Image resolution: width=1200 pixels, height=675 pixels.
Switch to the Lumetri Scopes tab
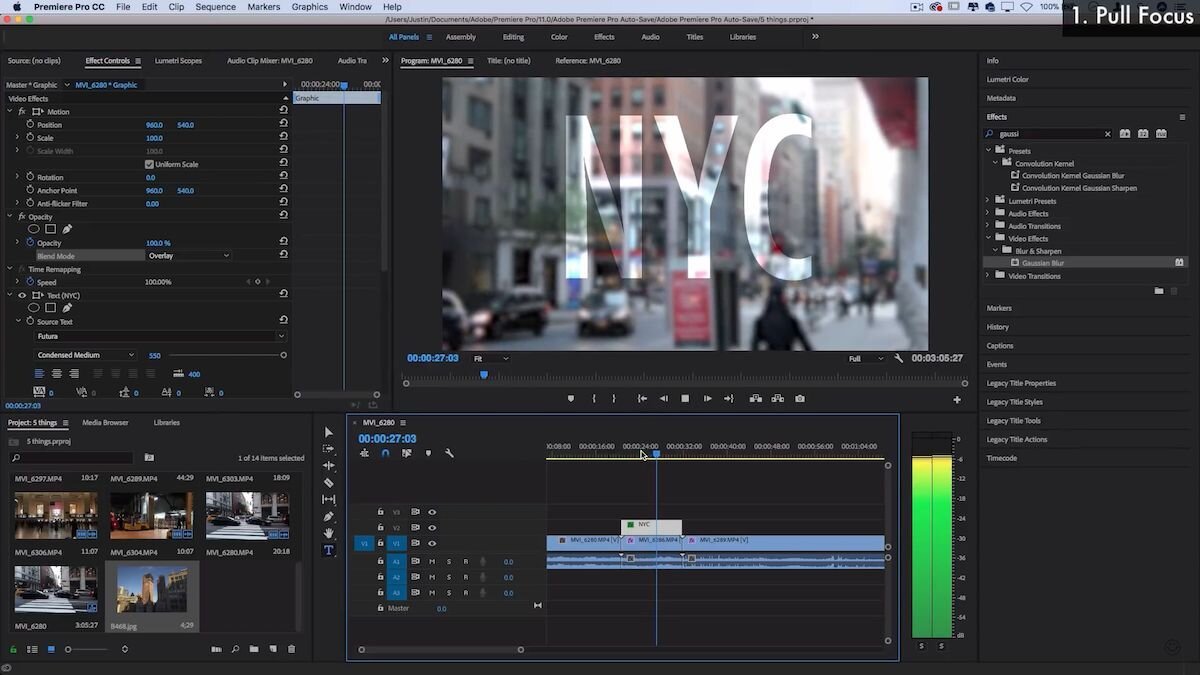coord(177,61)
